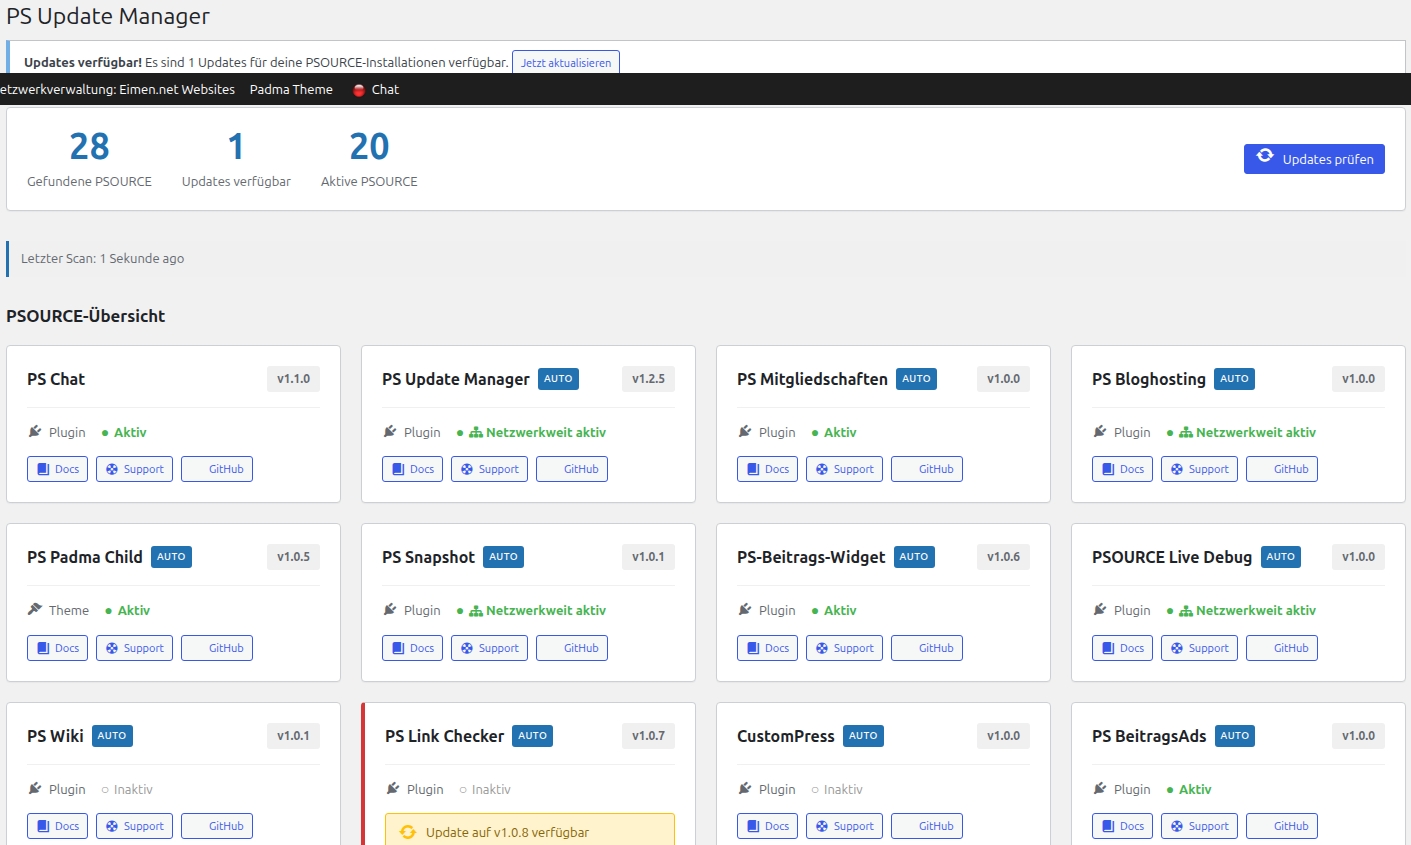Click the v1.0.7 version badge on PS Link Checker
This screenshot has height=845, width=1411.
point(648,736)
